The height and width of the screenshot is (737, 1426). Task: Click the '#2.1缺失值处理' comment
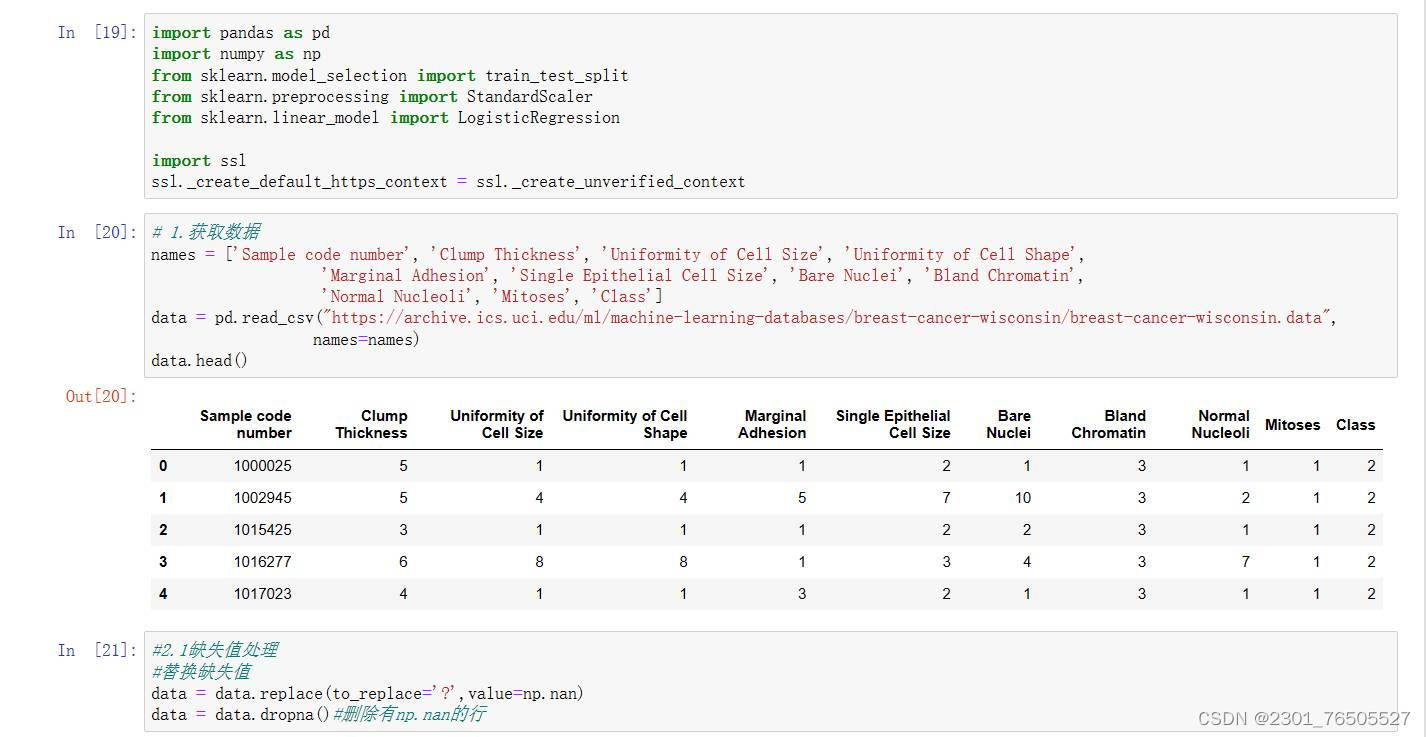[215, 650]
